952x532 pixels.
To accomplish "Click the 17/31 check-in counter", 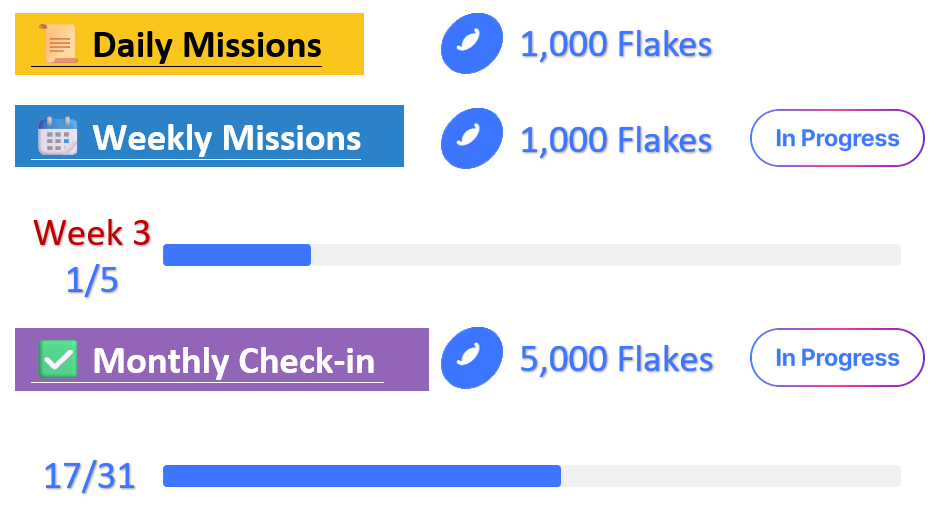I will point(90,476).
